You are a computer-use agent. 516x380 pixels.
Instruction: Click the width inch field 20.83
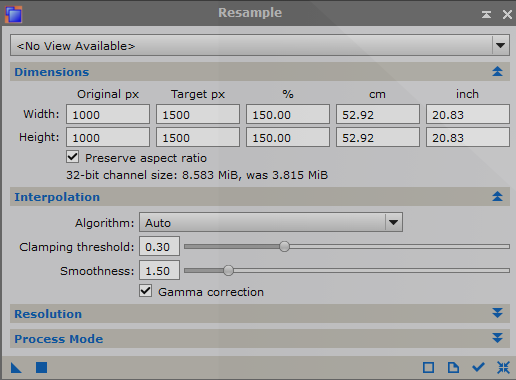point(468,114)
